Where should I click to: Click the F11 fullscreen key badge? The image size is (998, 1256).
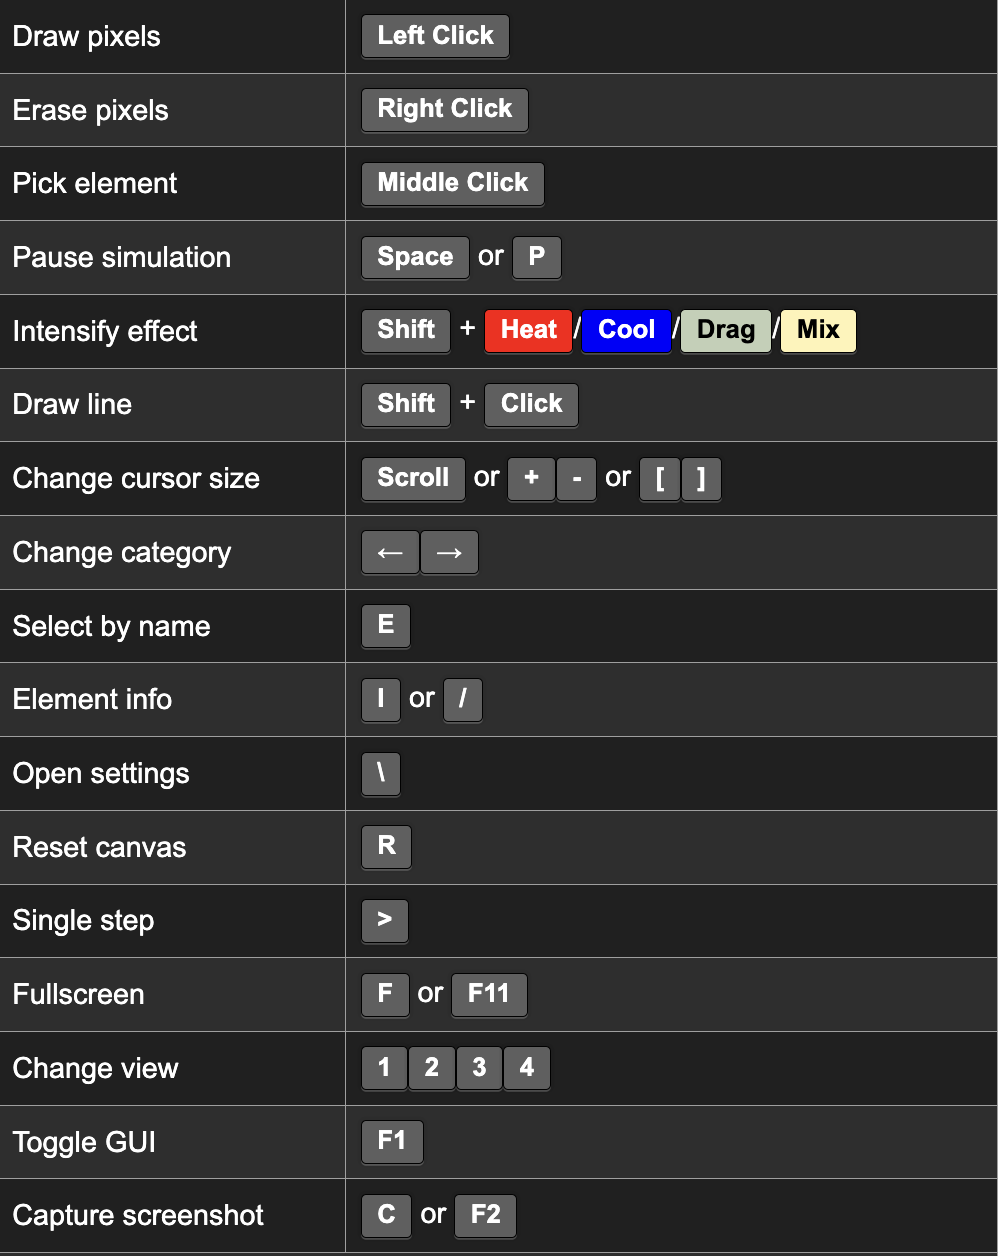pos(488,994)
